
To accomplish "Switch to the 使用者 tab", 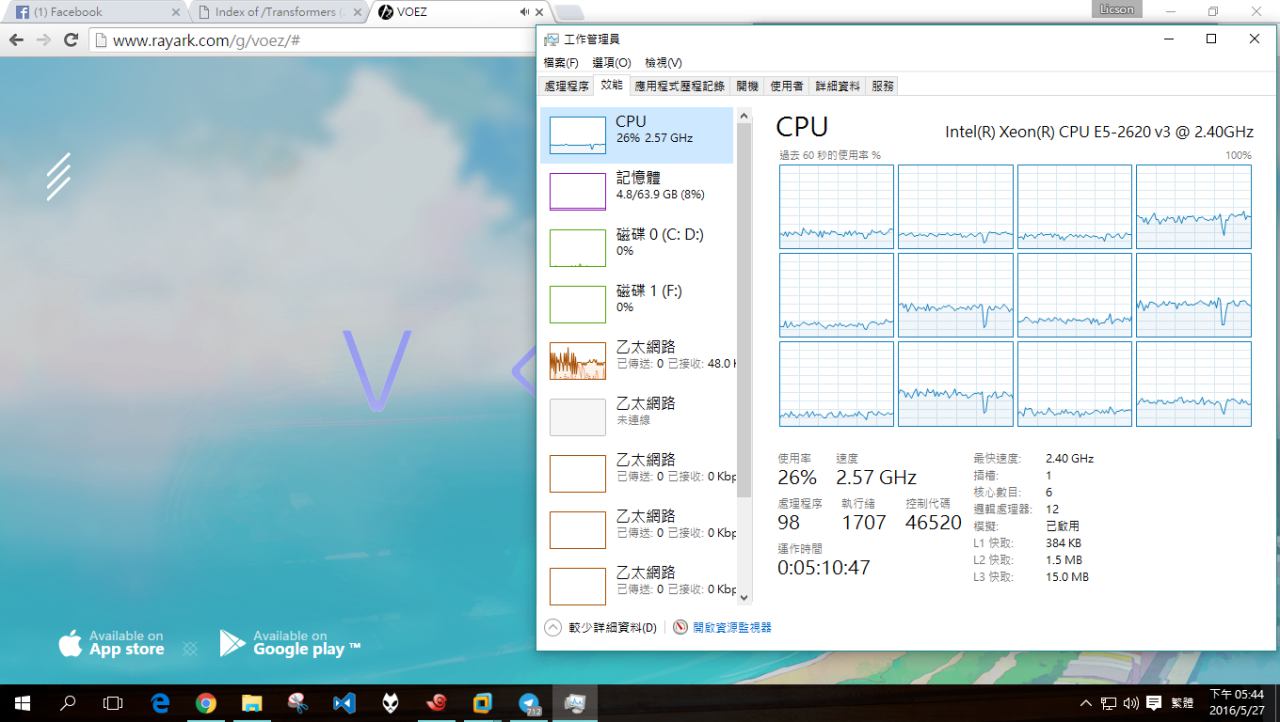I will pos(787,86).
